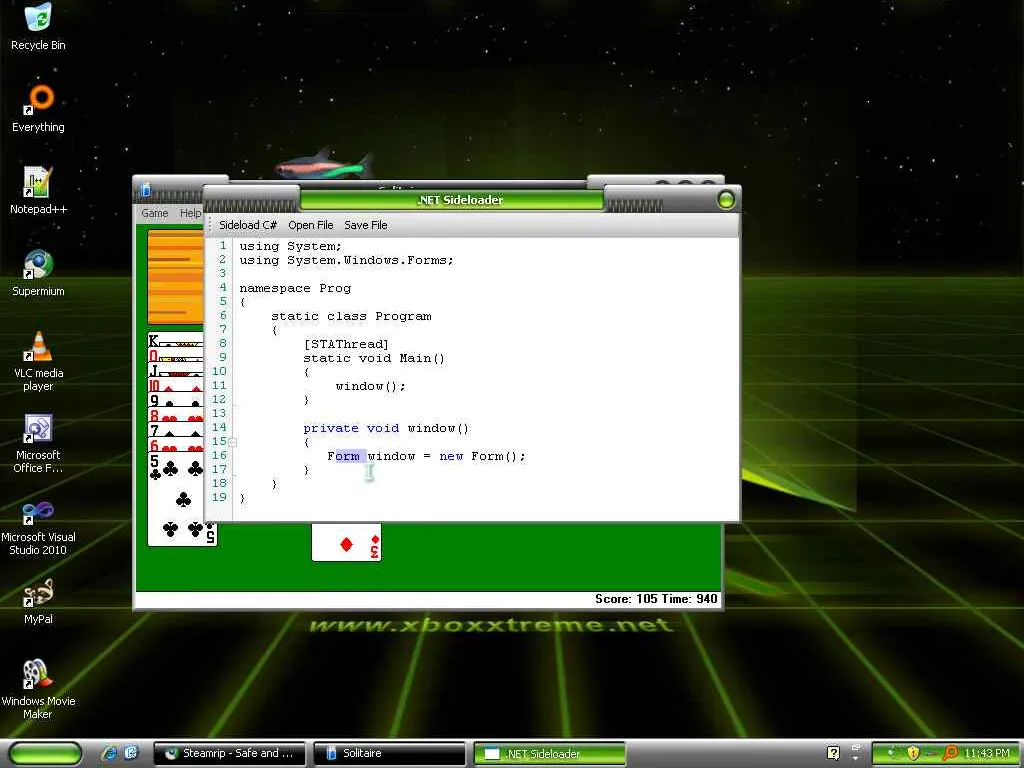
Task: Click the Everything magnifier tray icon
Action: tap(950, 754)
